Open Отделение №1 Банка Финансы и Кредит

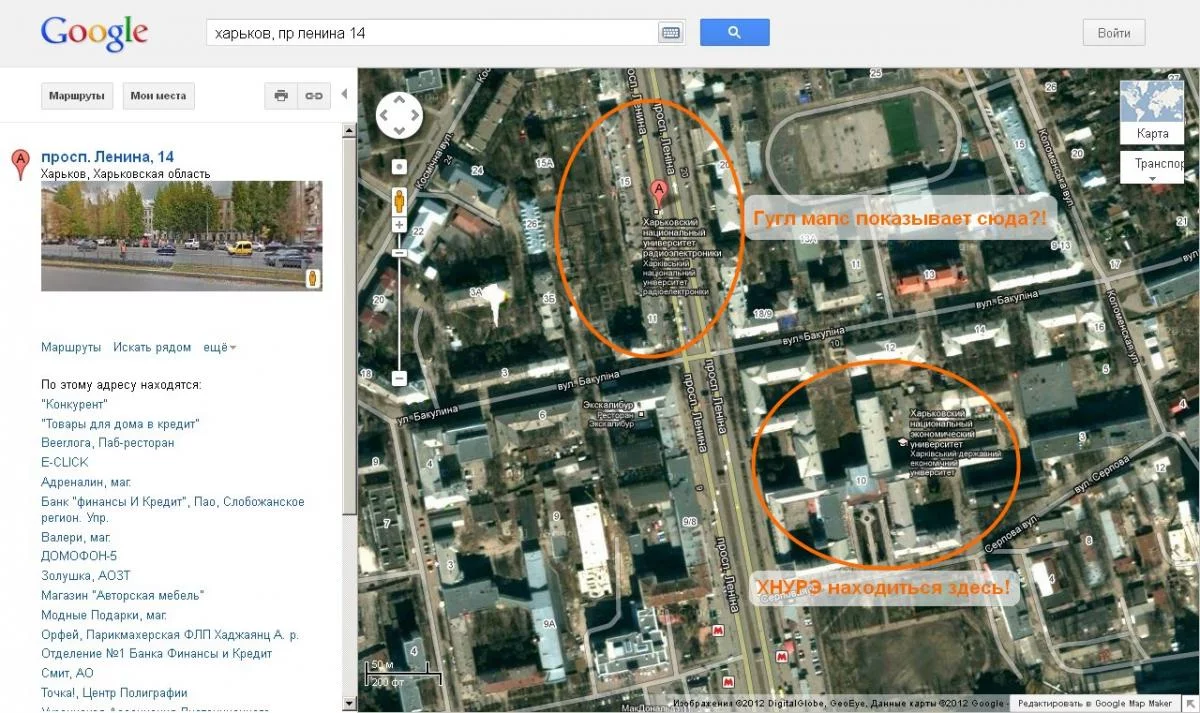tap(156, 653)
